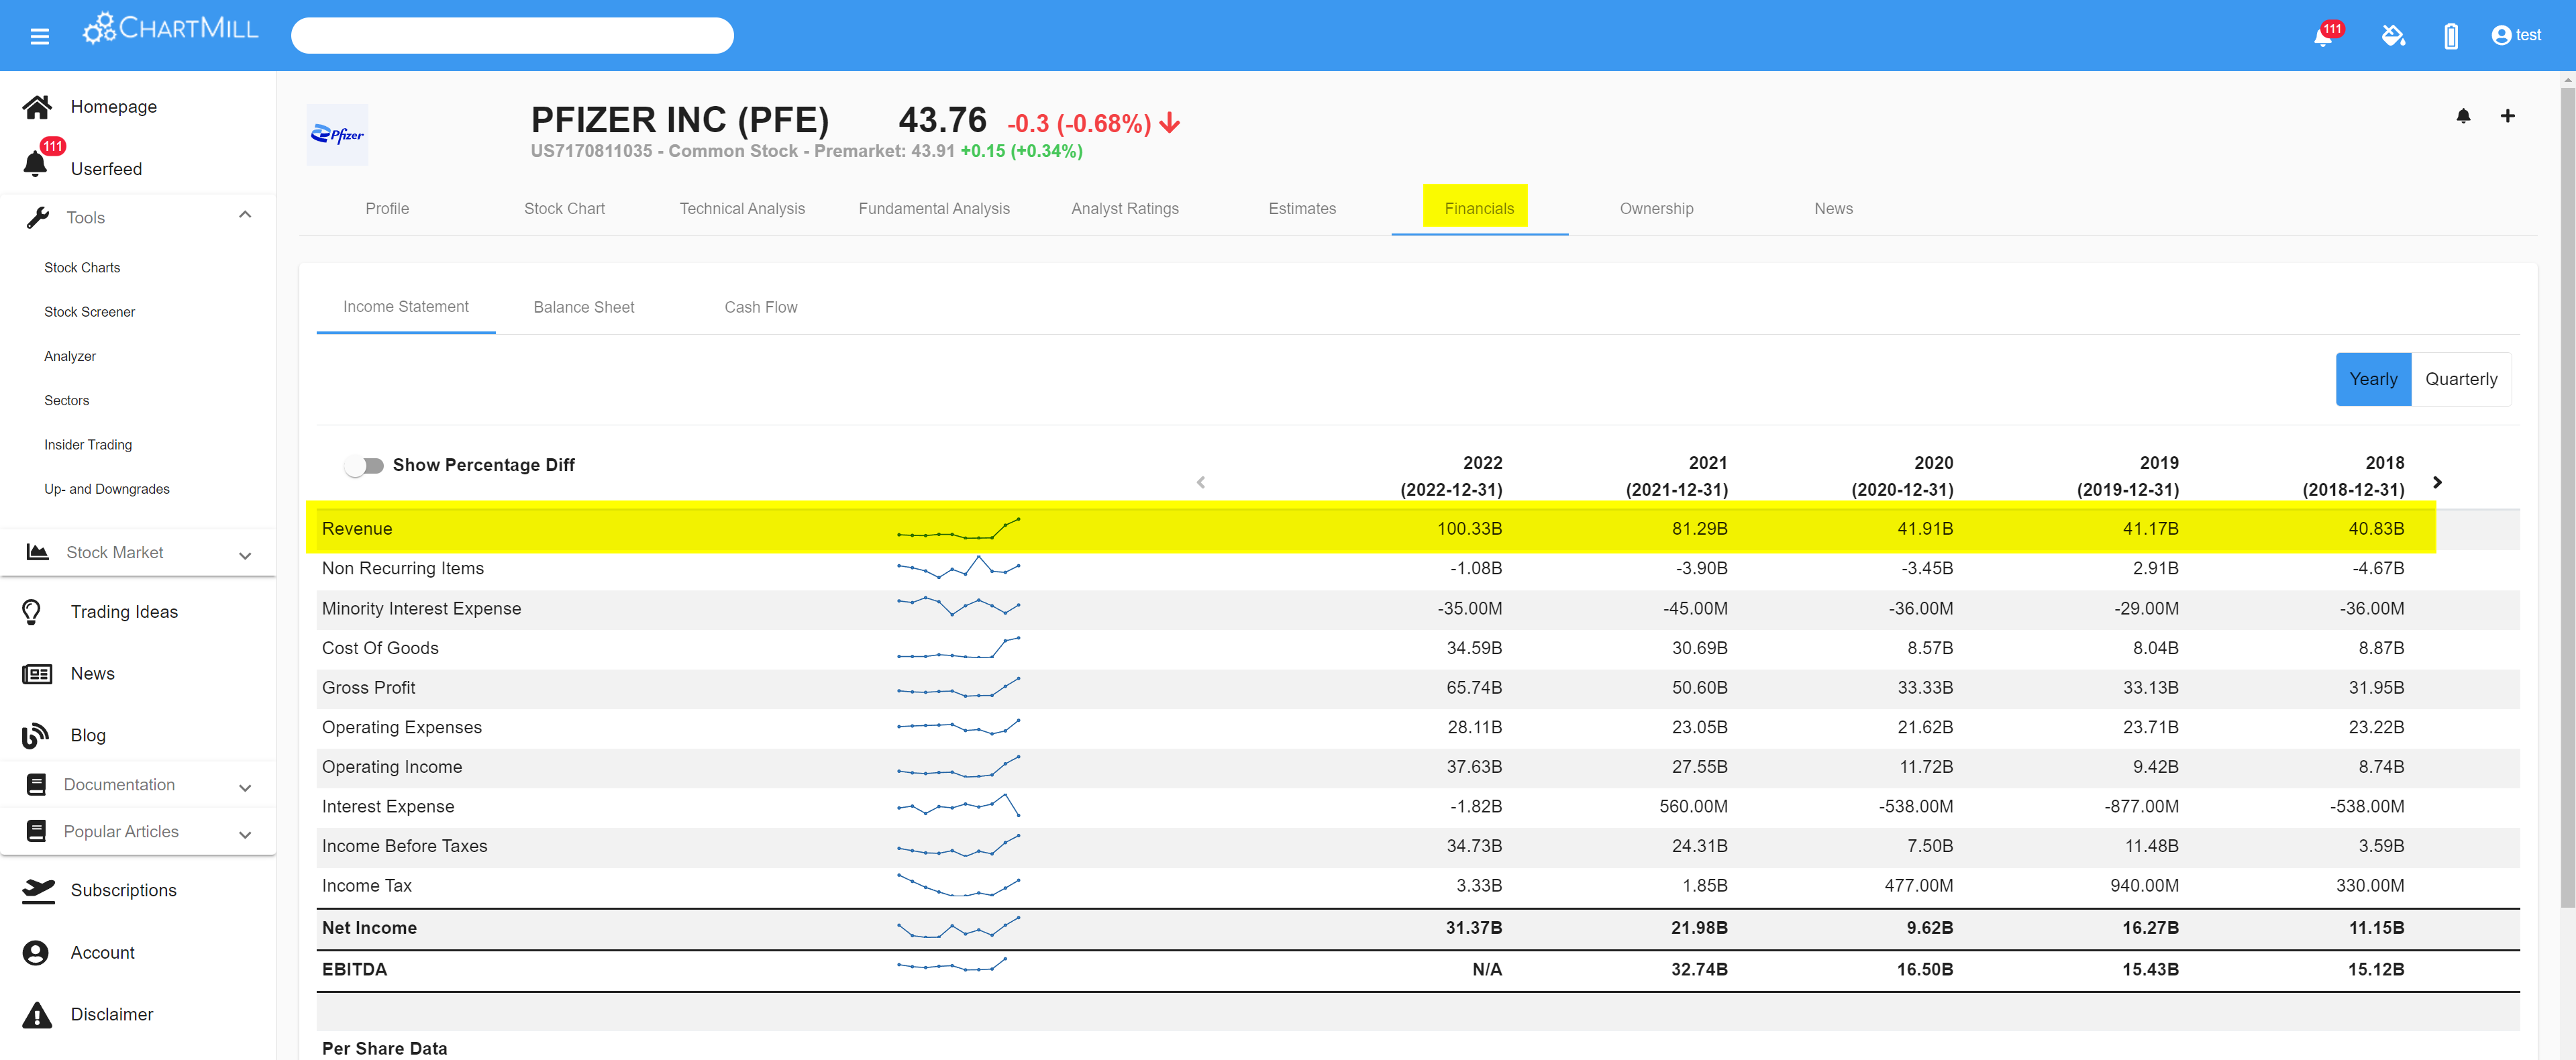Click the Interest Expense sparkline
The width and height of the screenshot is (2576, 1060).
958,806
